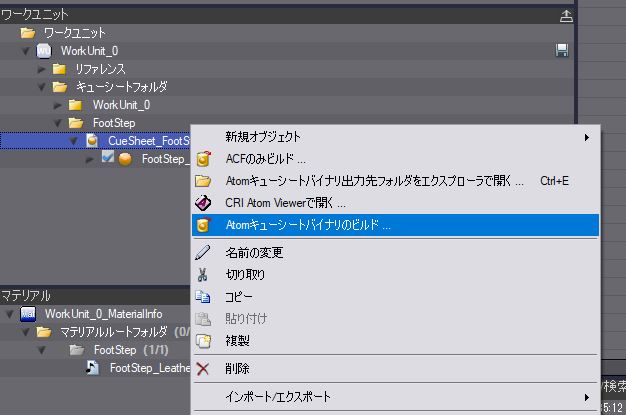
Task: Choose 切り取り from the context menu
Action: pos(396,275)
